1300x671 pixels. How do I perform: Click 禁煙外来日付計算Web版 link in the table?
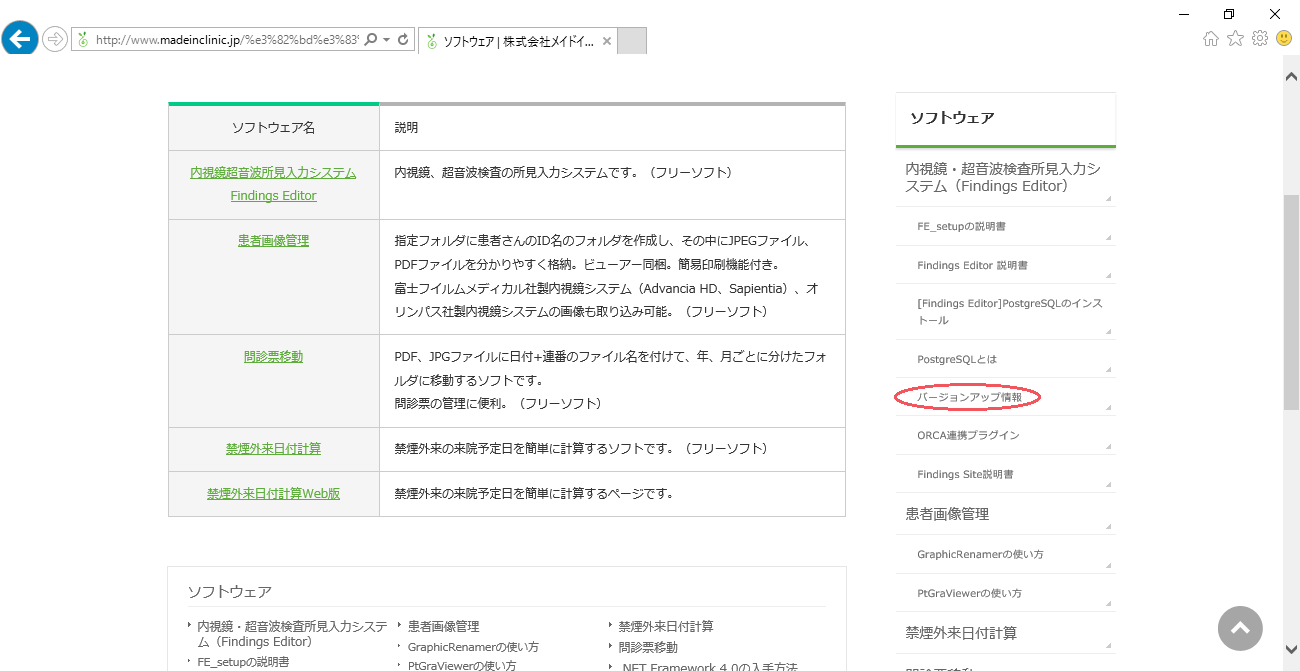click(x=273, y=493)
